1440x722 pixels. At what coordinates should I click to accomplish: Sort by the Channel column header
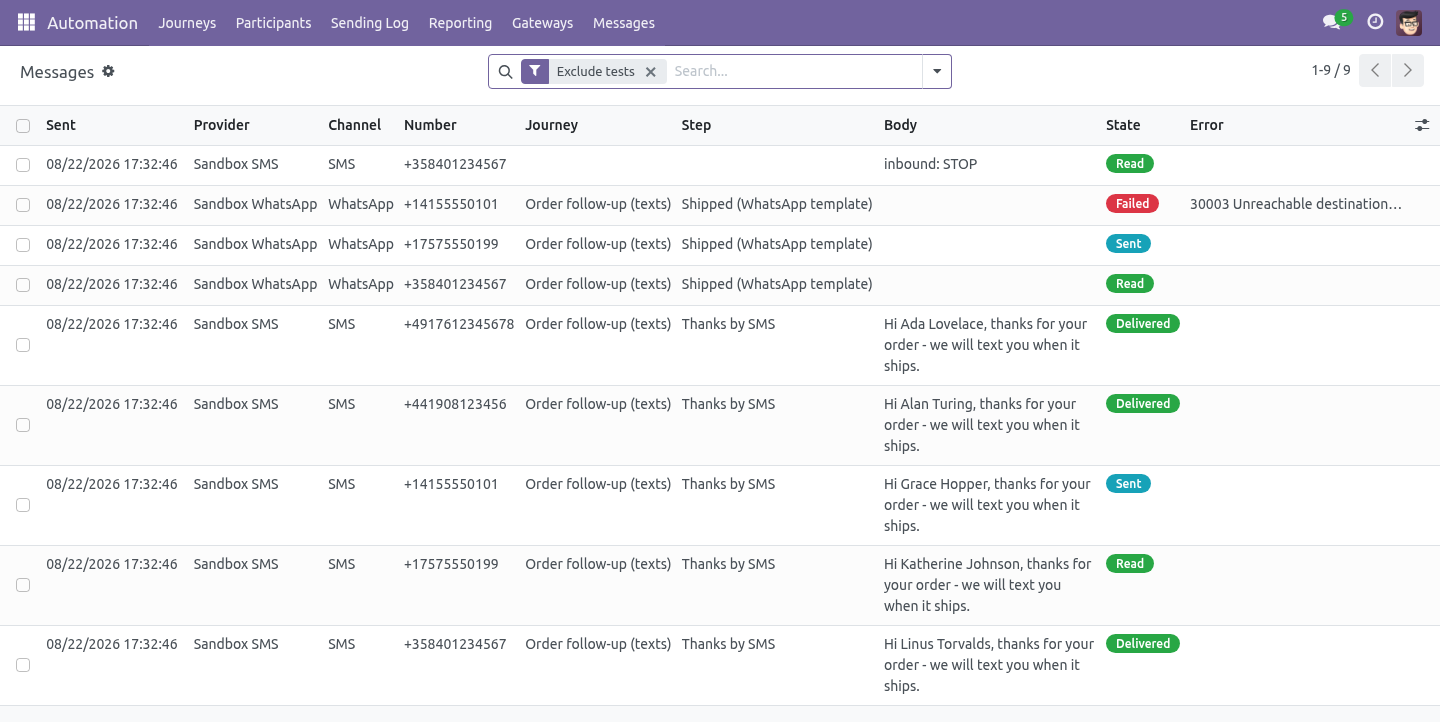355,125
